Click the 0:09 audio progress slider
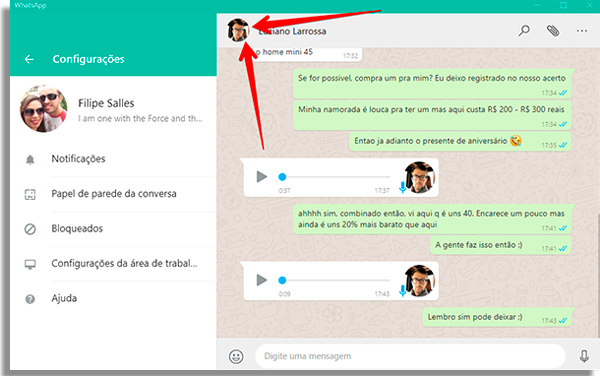 (334, 280)
